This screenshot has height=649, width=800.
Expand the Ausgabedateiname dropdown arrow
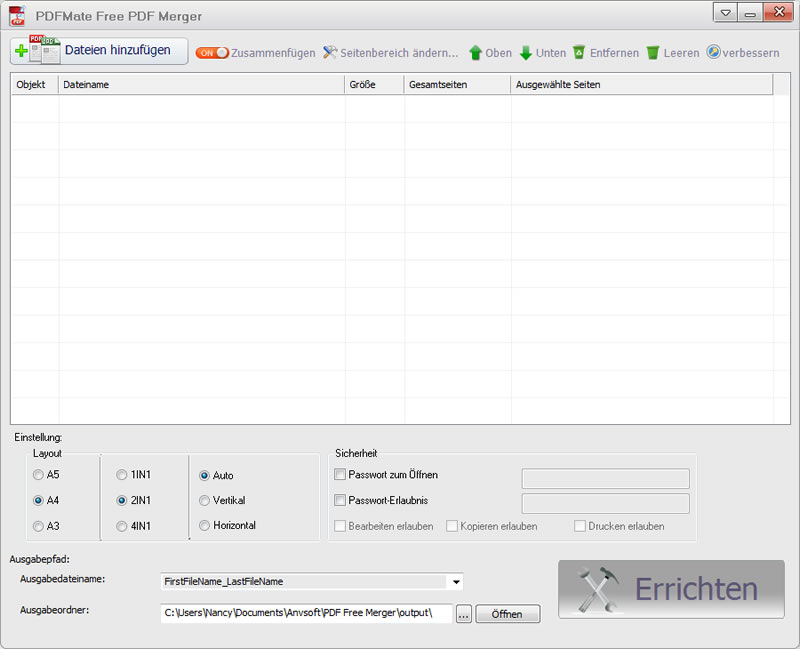tap(456, 582)
